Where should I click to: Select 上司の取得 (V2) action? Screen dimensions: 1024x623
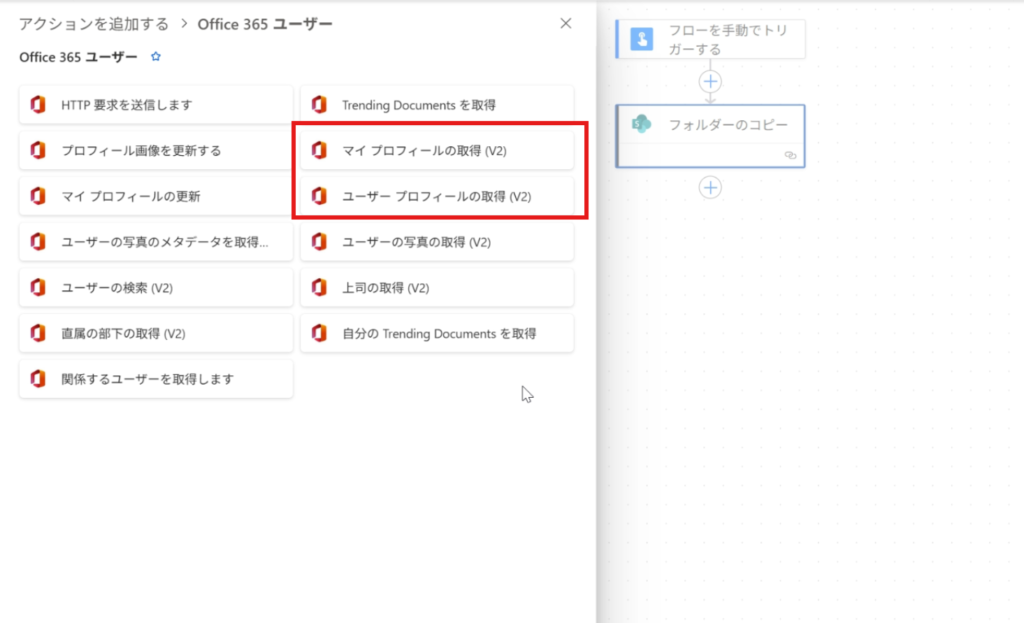tap(437, 288)
